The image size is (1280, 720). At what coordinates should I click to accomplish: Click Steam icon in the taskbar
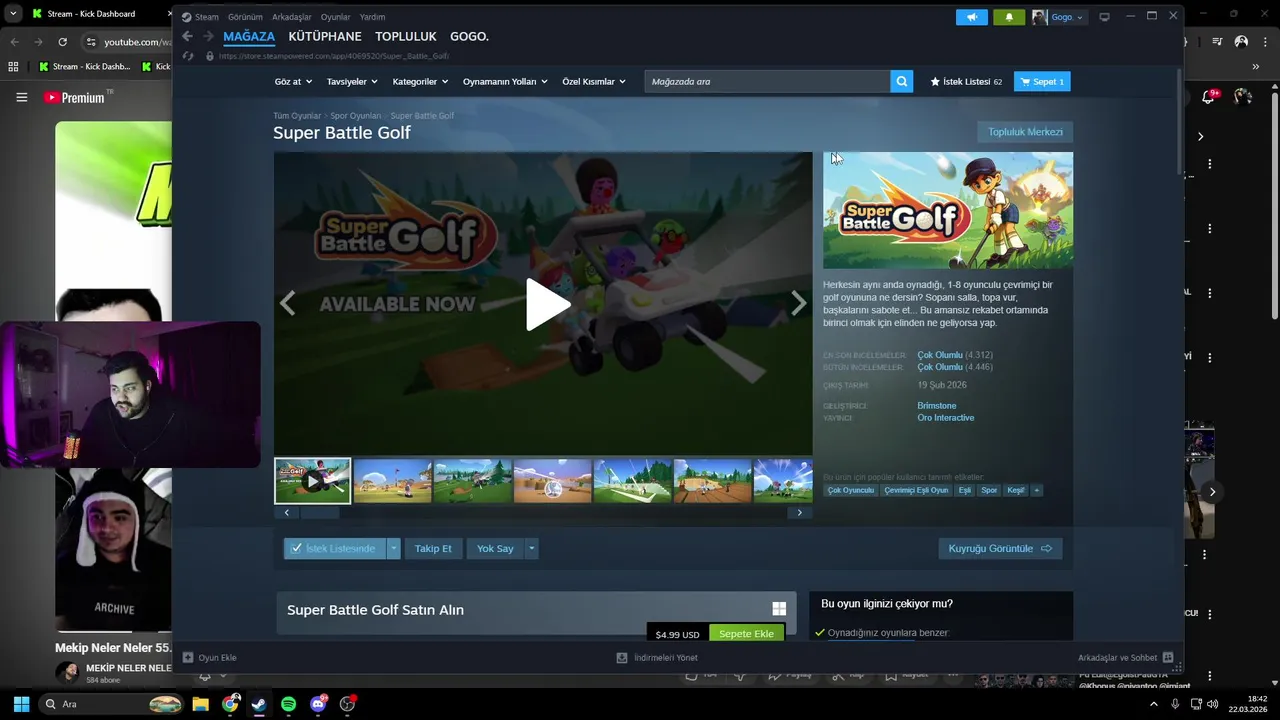(259, 704)
